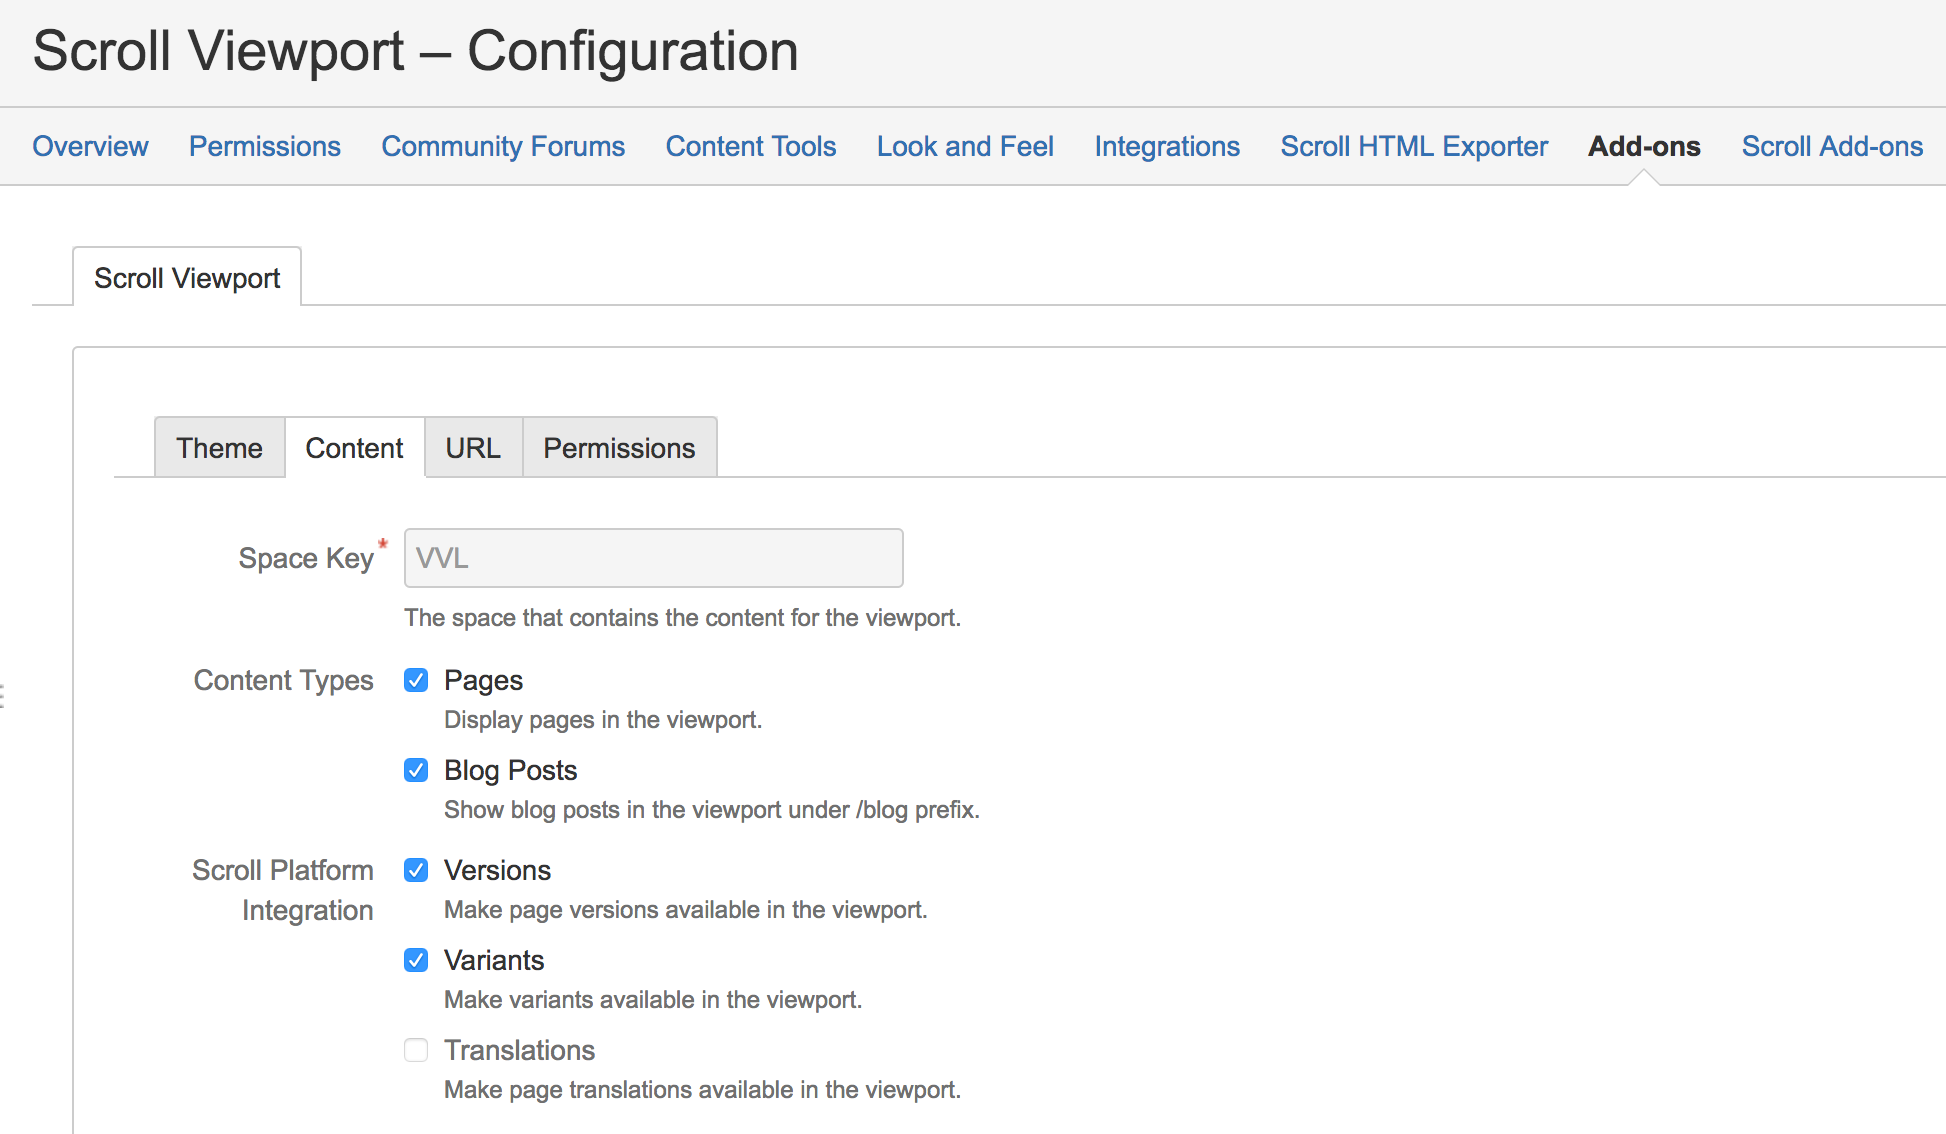Switch to the Theme tab
This screenshot has height=1134, width=1946.
tap(219, 448)
